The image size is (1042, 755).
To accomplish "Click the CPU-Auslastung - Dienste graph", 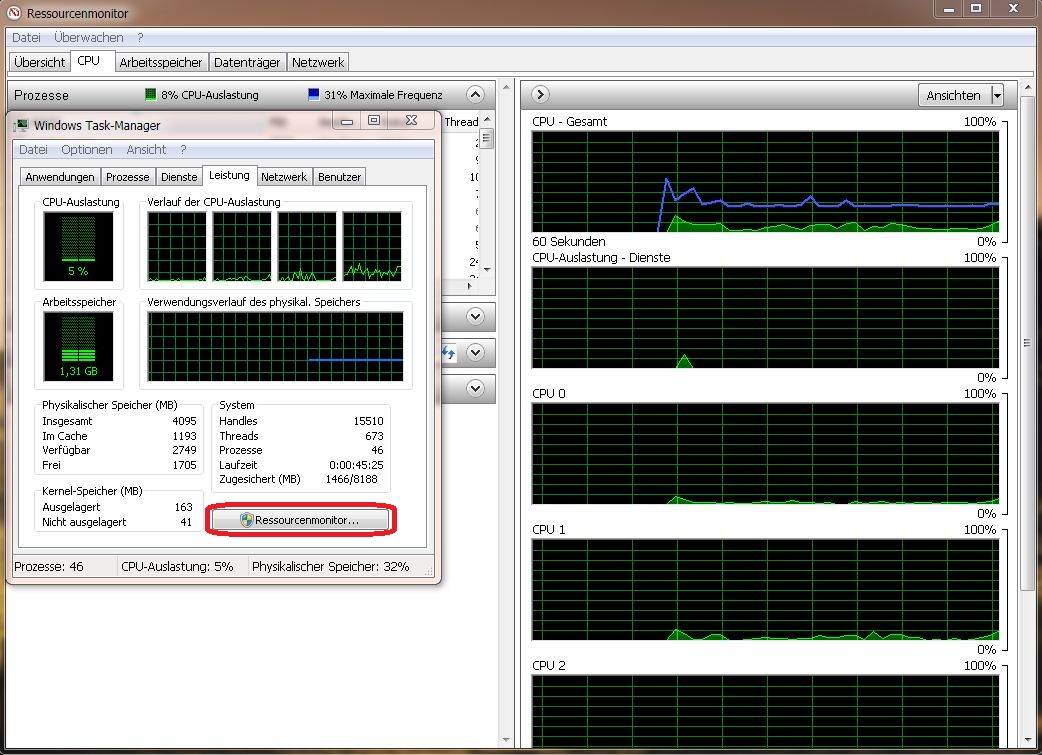I will pos(766,318).
